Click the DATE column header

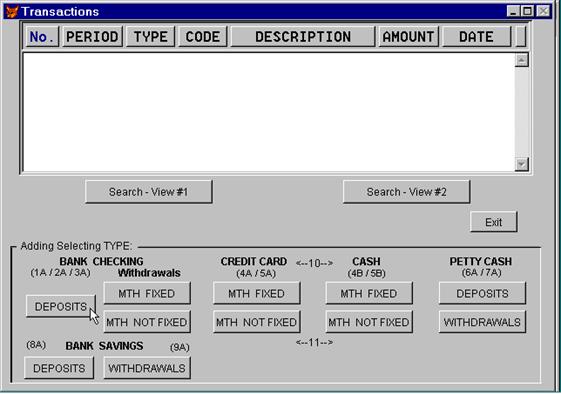pyautogui.click(x=476, y=37)
